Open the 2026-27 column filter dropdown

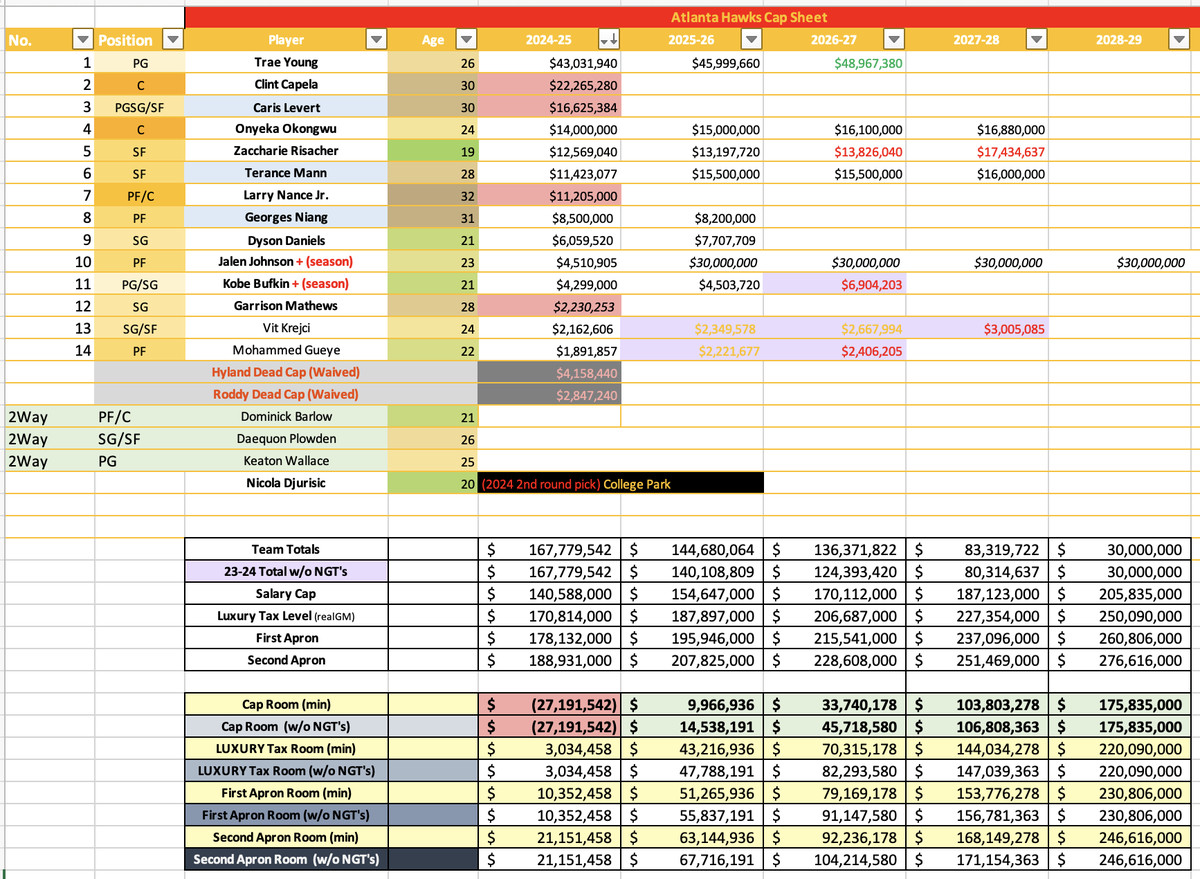click(894, 40)
